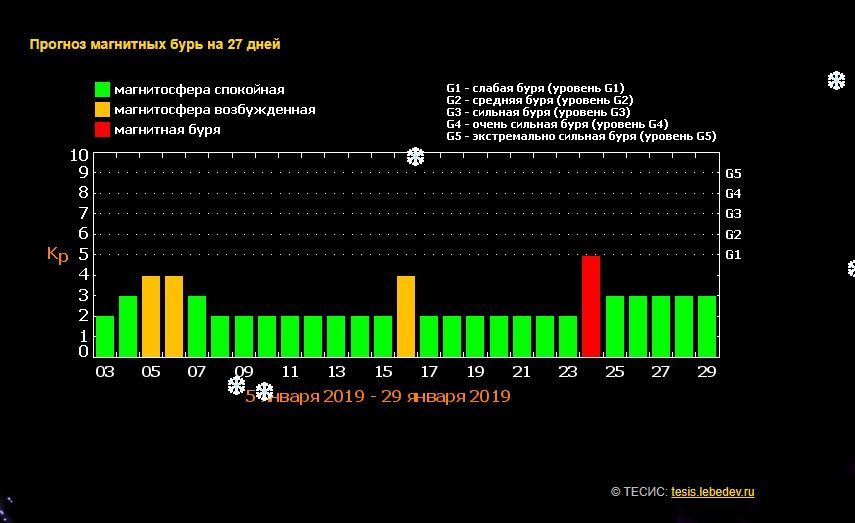The height and width of the screenshot is (523, 855).
Task: Click 'G4 - очень сильная буря' description
Action: click(x=557, y=124)
